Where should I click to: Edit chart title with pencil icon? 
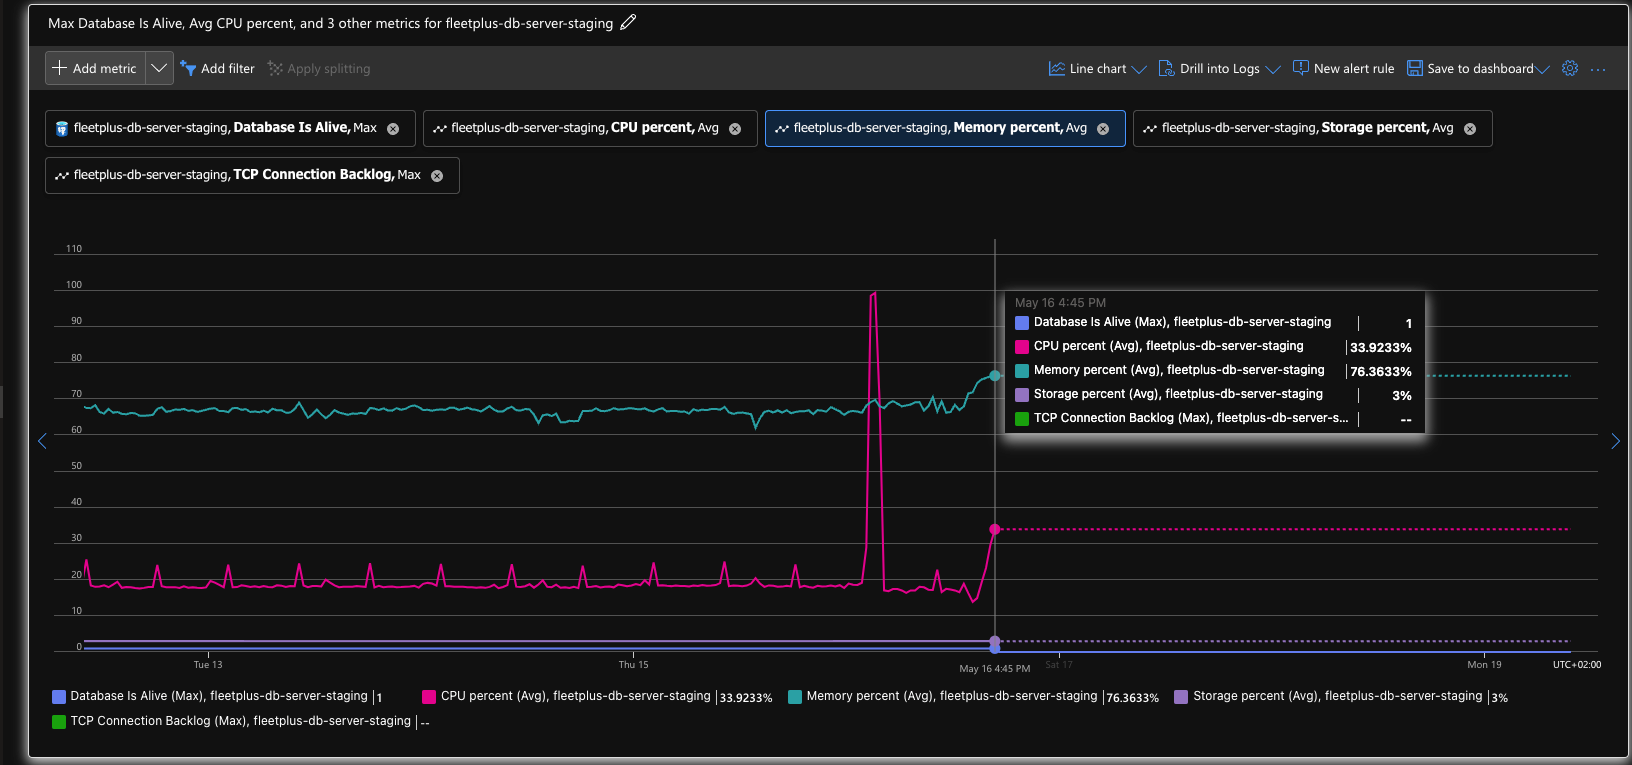[628, 22]
